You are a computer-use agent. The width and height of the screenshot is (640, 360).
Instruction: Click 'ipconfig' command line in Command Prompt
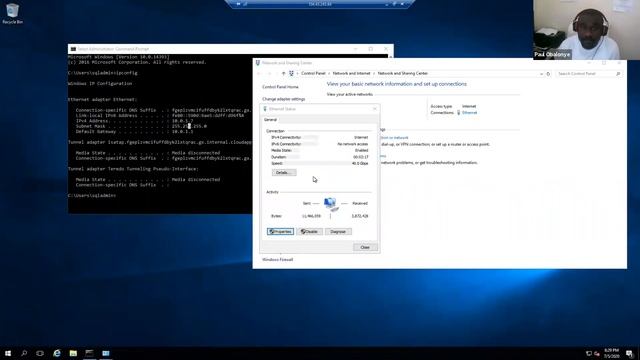[102, 73]
